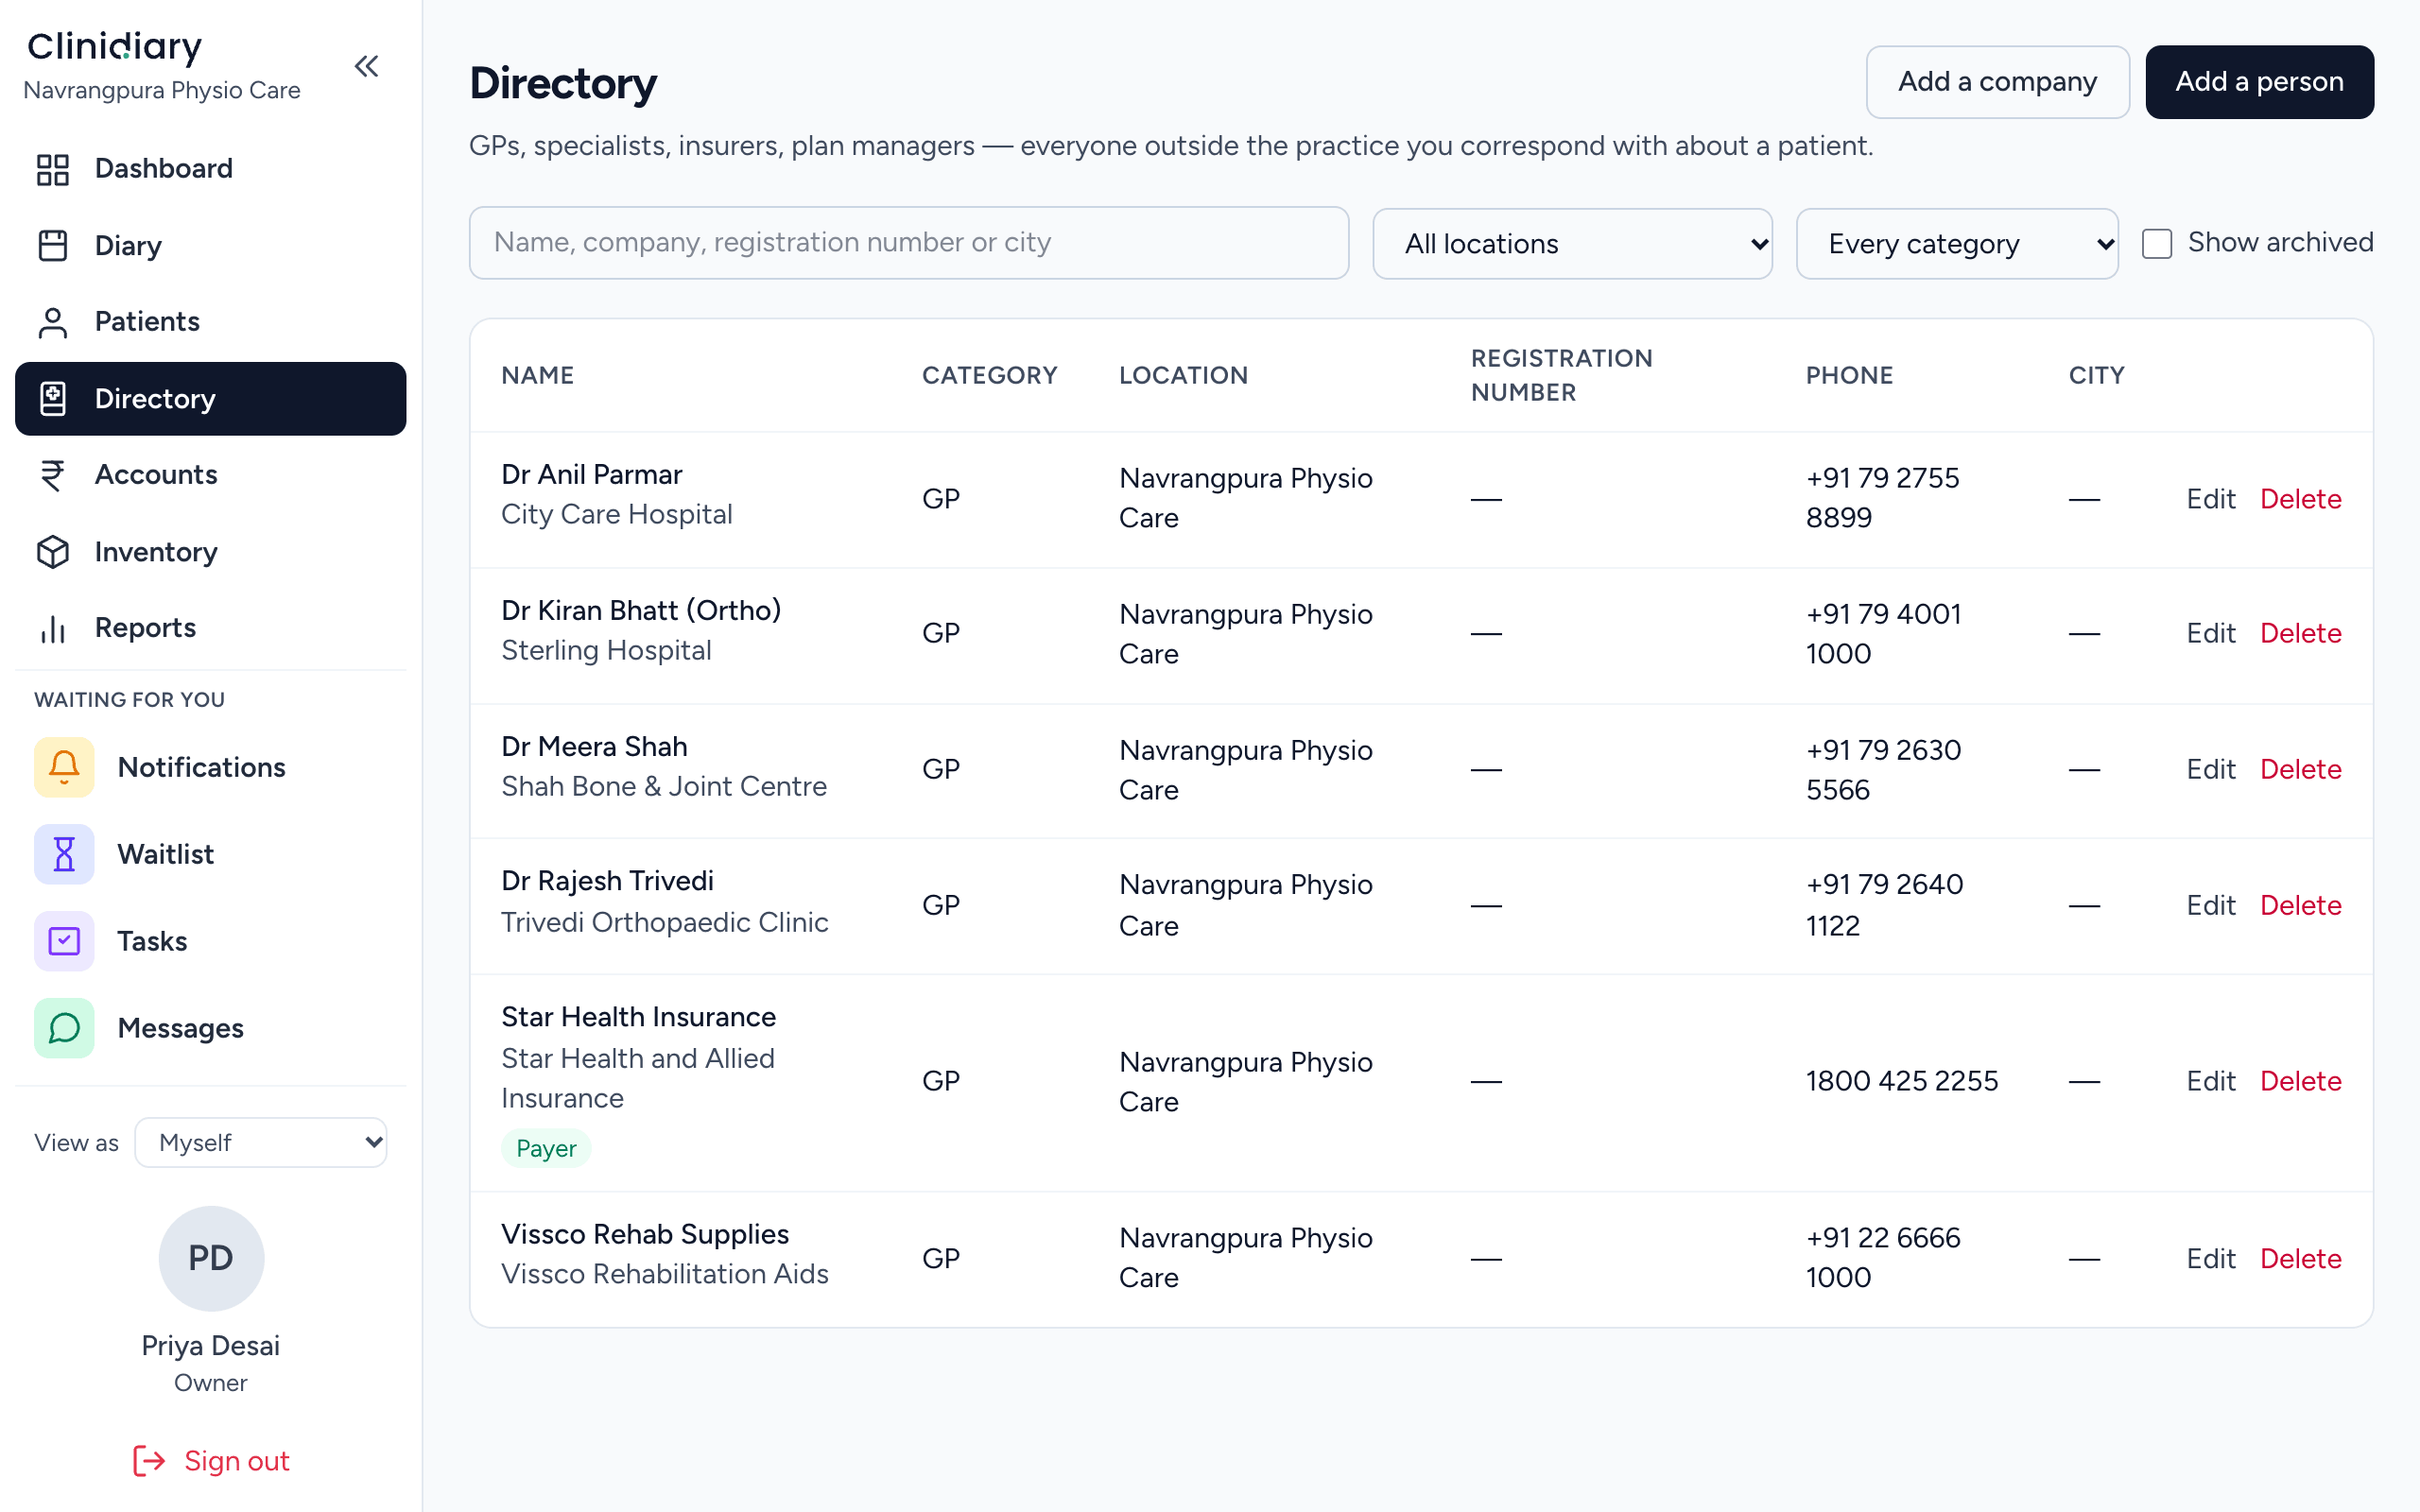Click the Diary calendar icon
Image resolution: width=2420 pixels, height=1512 pixels.
53,245
